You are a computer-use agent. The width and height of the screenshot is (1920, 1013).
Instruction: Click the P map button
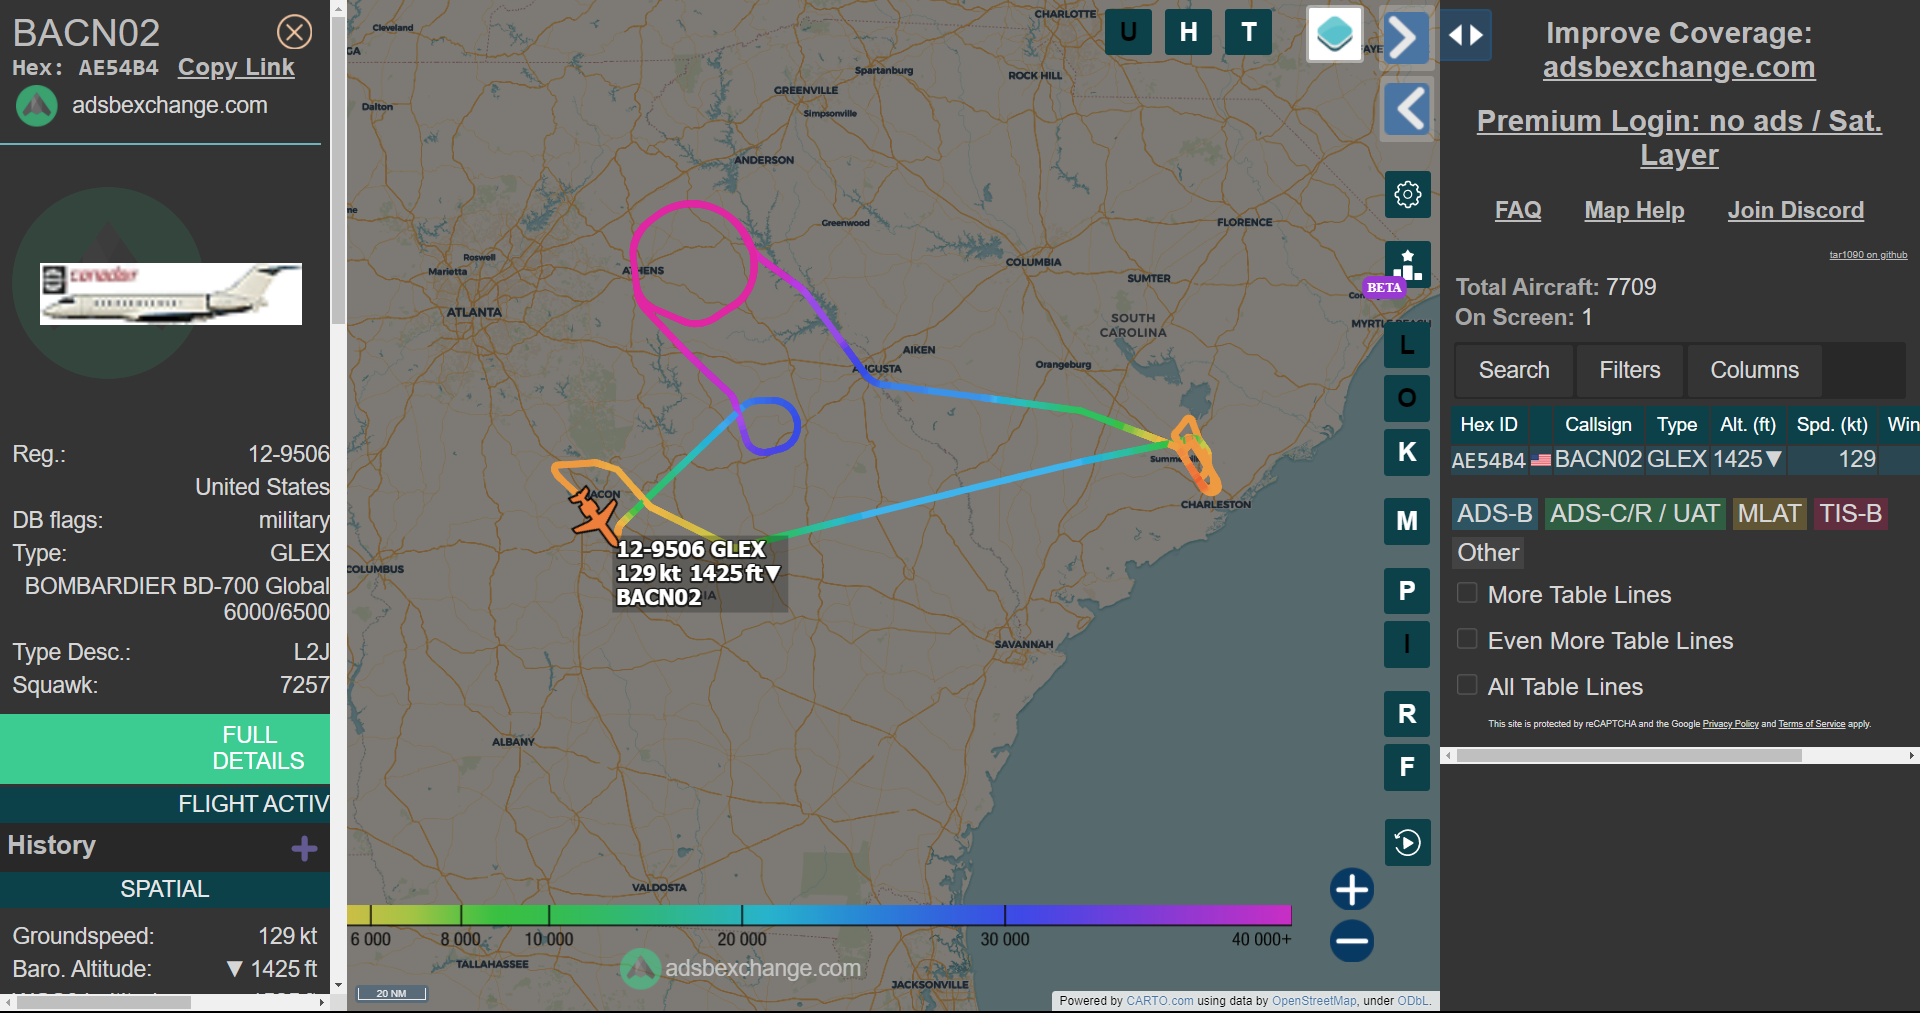click(x=1407, y=590)
